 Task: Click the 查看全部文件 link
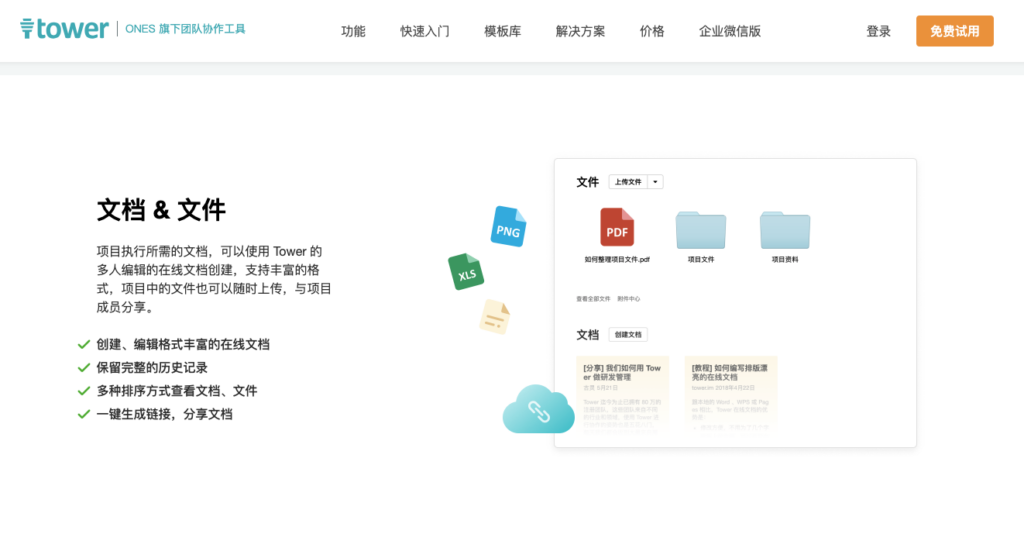593,298
